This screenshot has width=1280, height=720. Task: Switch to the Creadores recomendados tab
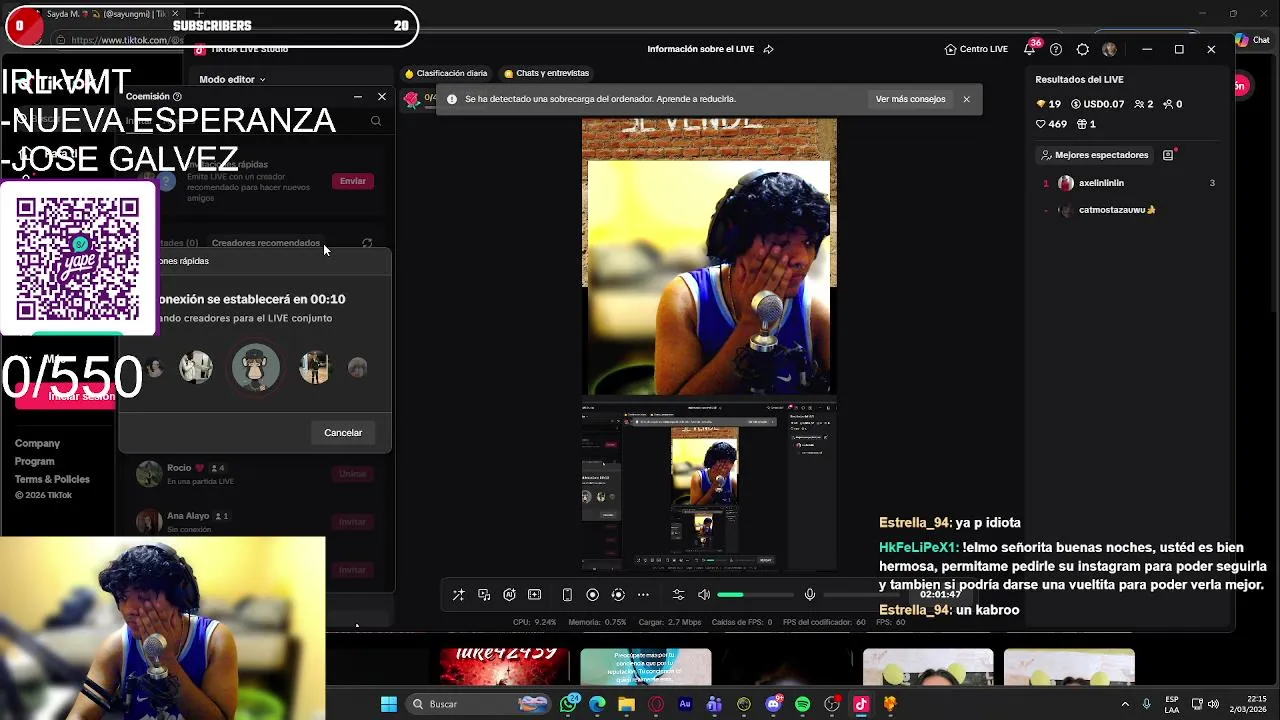point(266,243)
